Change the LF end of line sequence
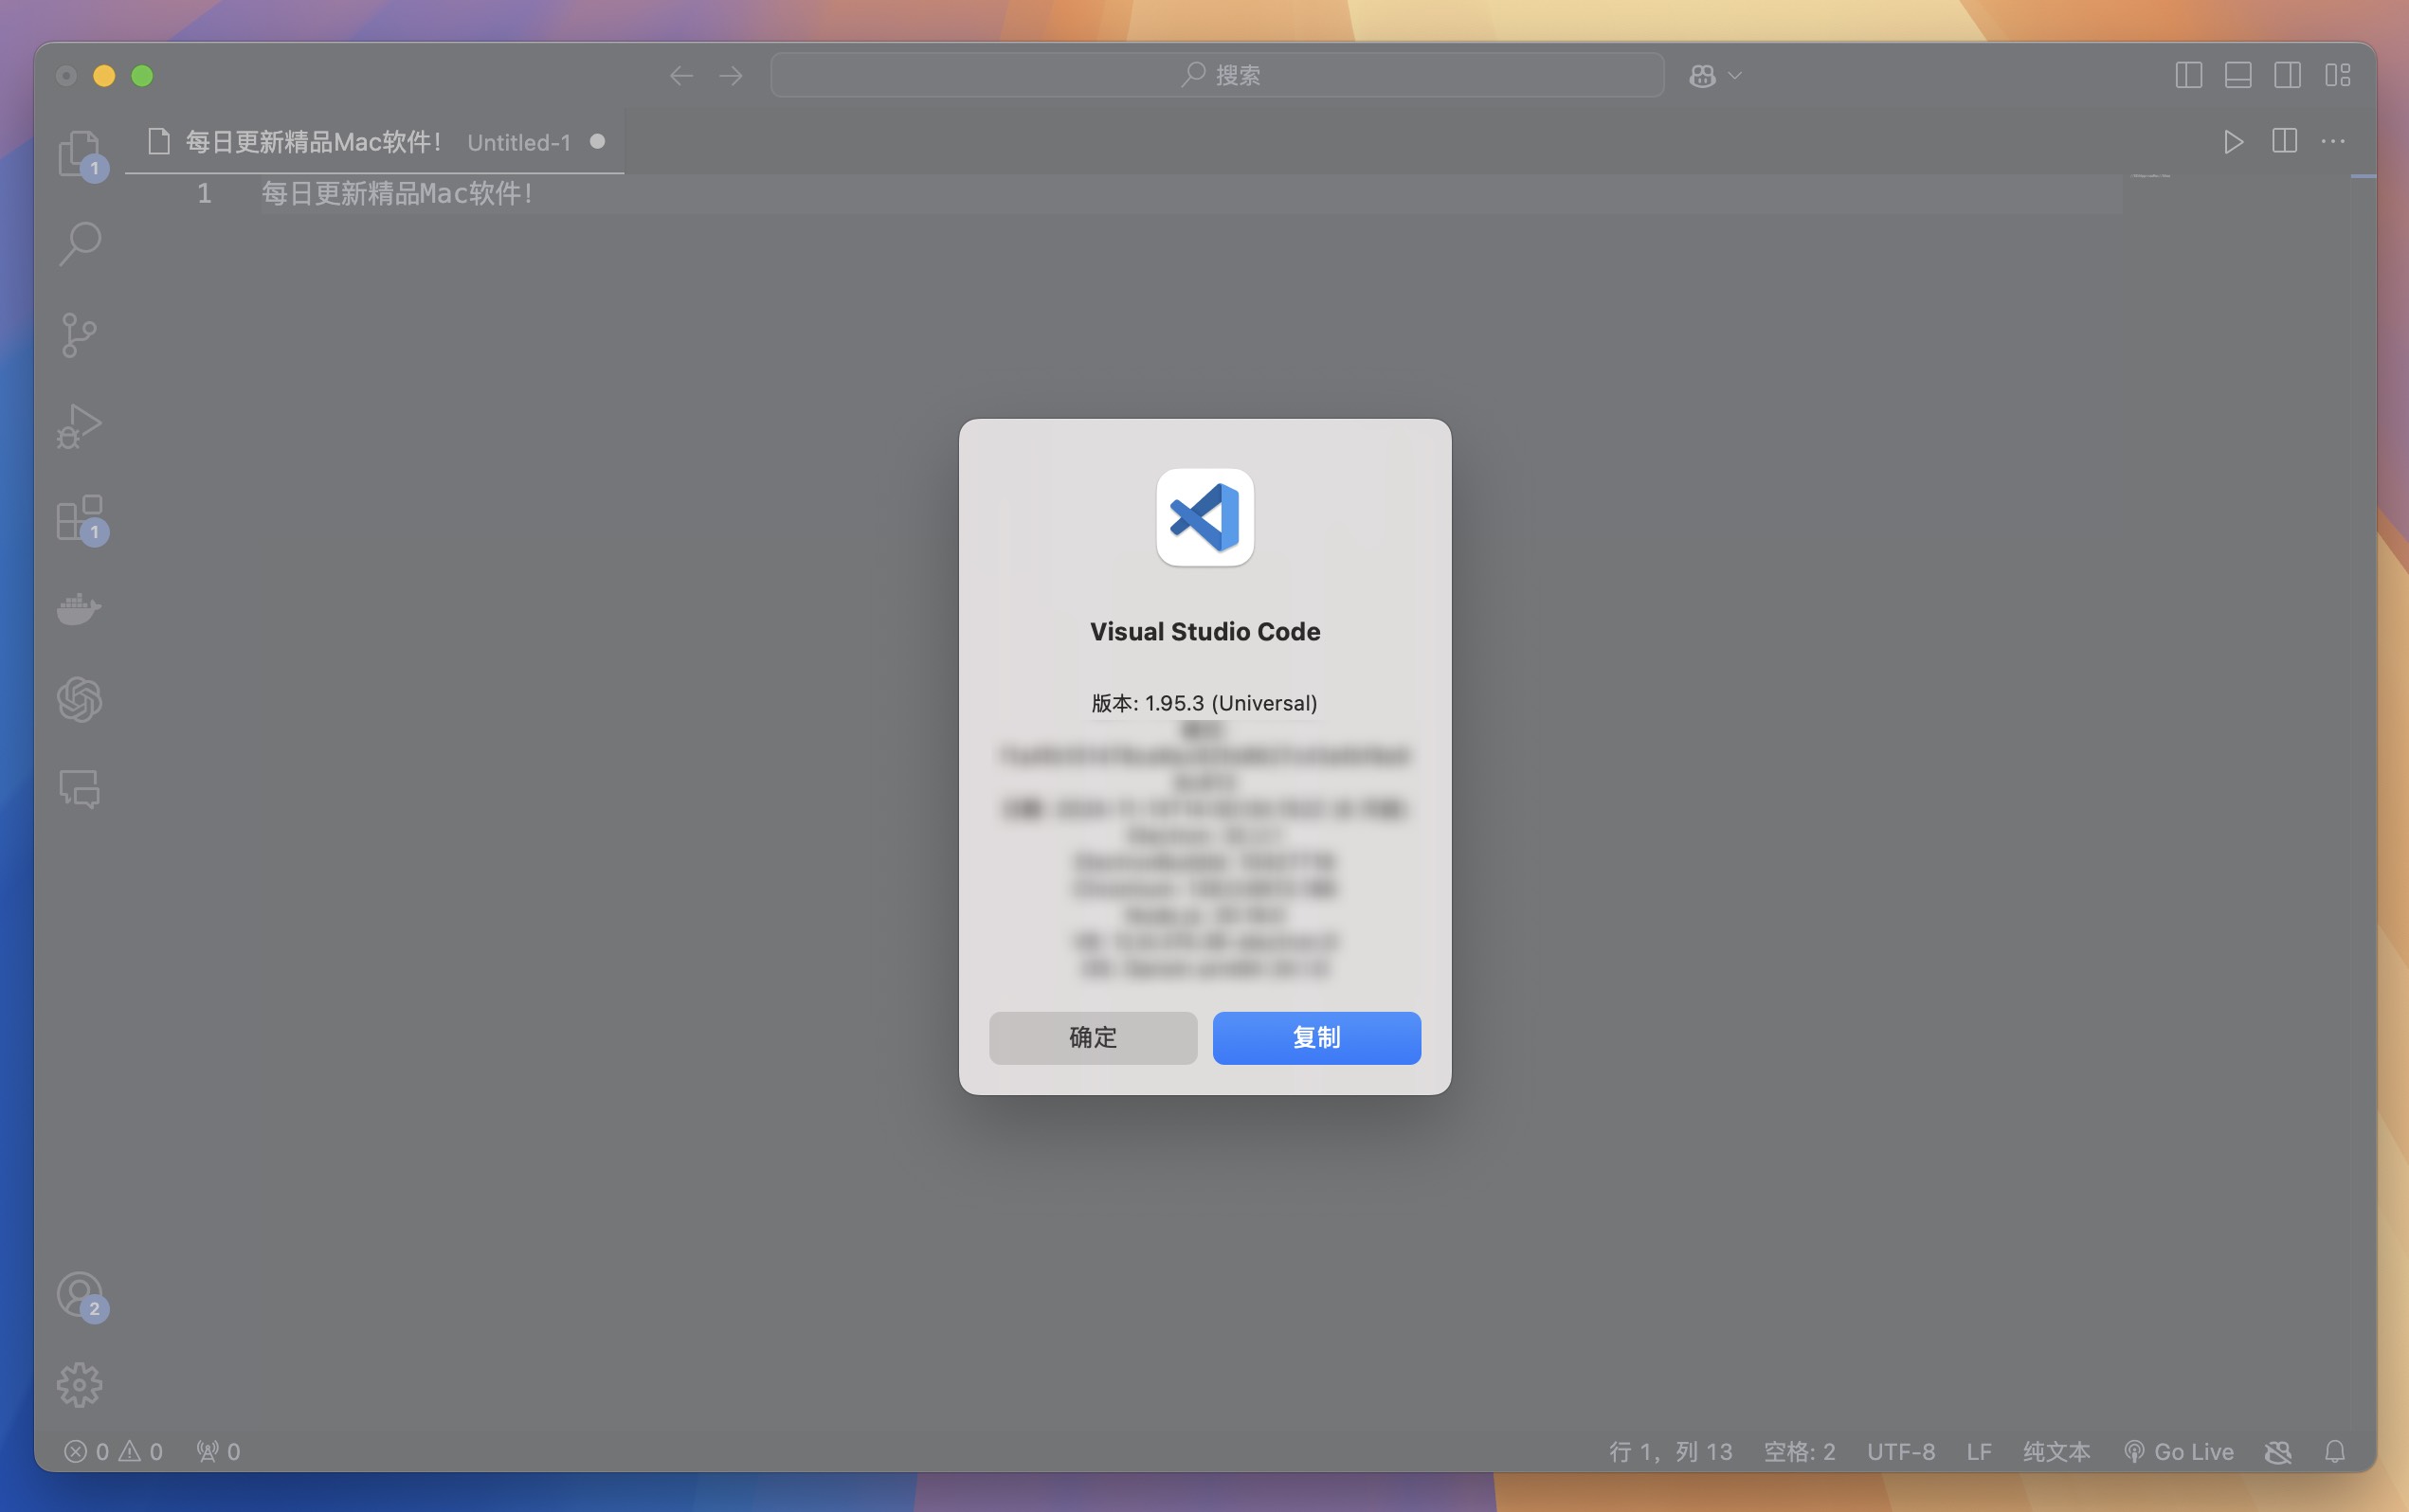This screenshot has width=2409, height=1512. tap(1979, 1451)
